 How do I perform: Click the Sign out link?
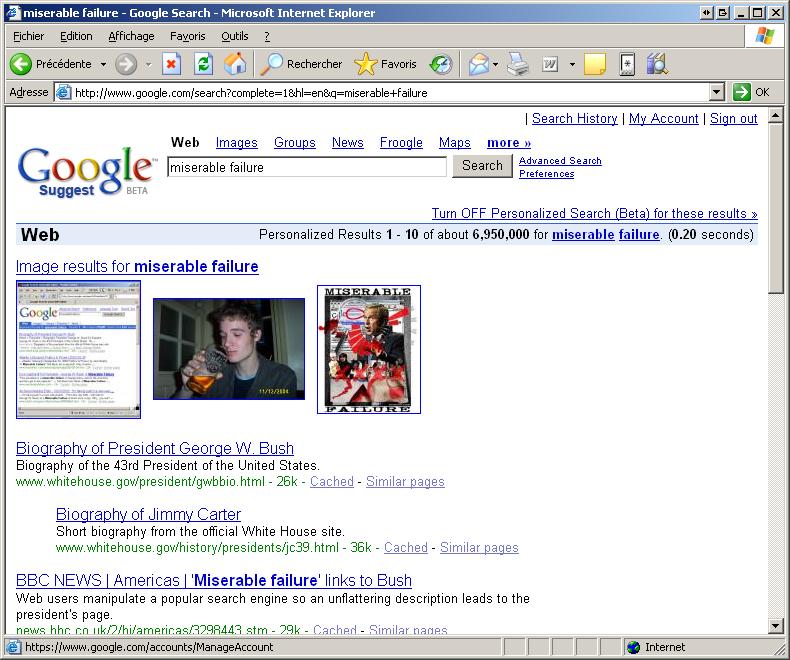[x=734, y=118]
